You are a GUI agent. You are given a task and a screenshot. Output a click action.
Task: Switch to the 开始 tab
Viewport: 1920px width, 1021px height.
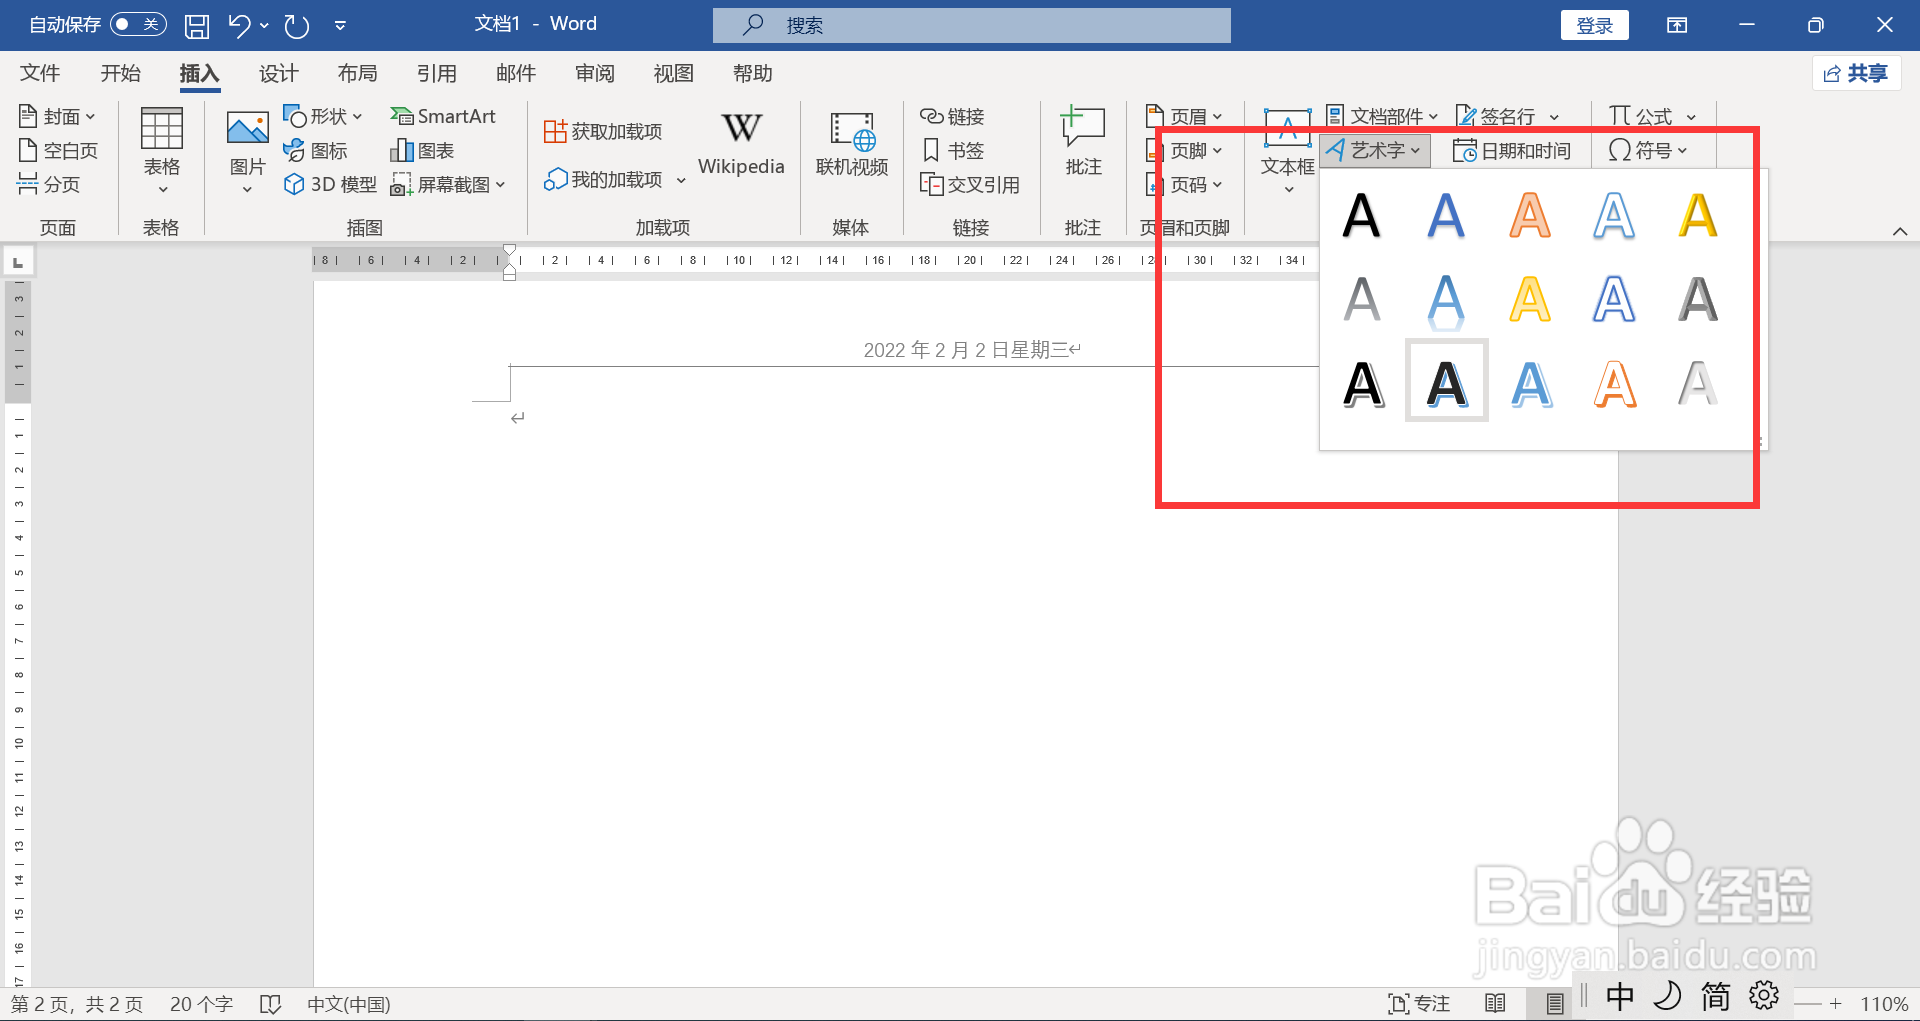click(120, 73)
